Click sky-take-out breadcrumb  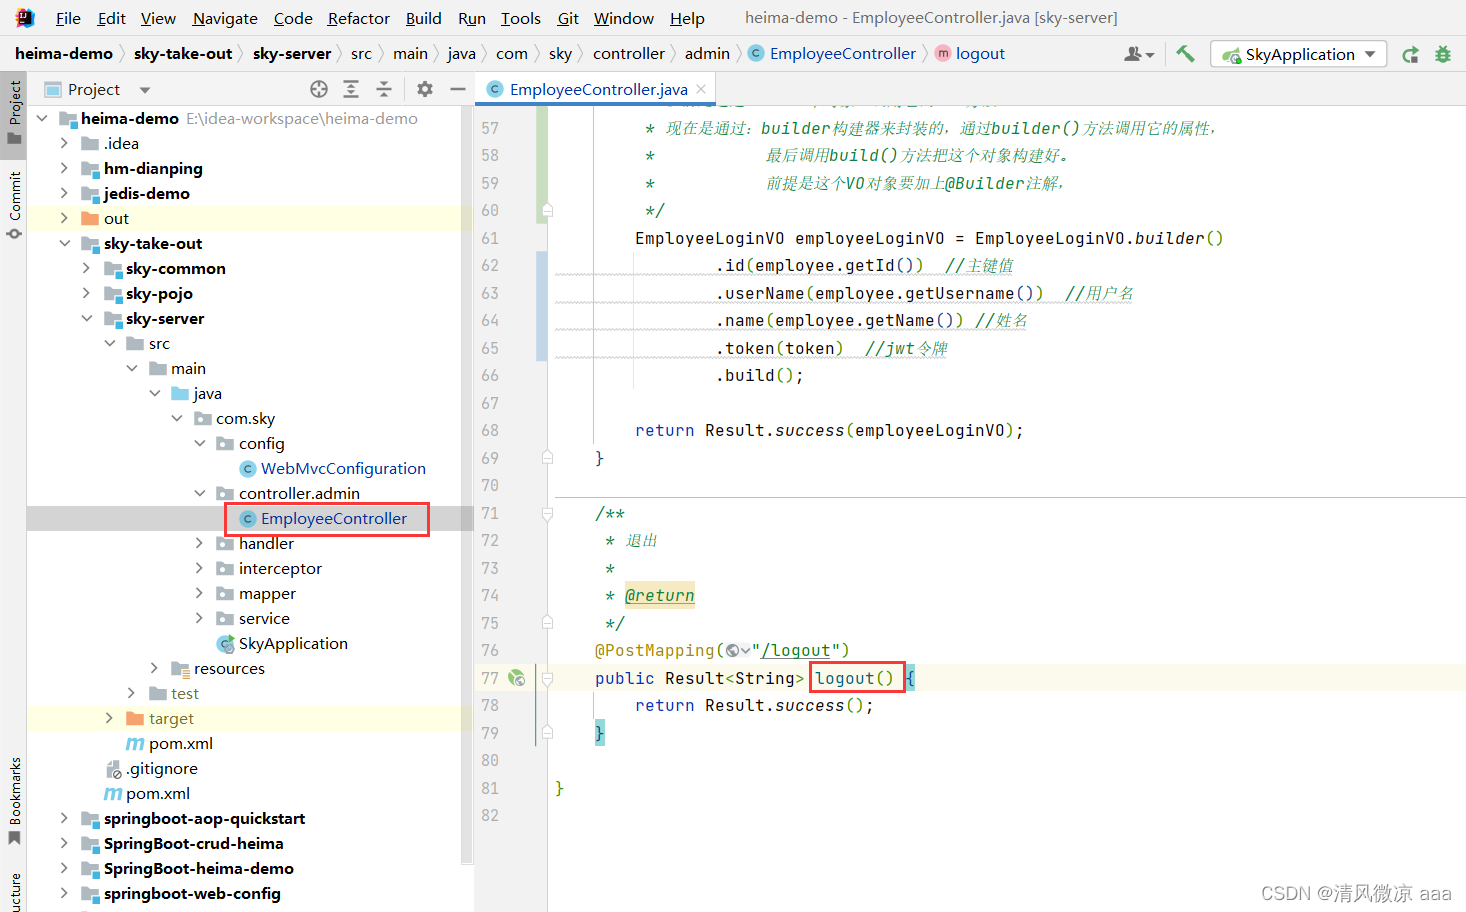click(x=183, y=54)
